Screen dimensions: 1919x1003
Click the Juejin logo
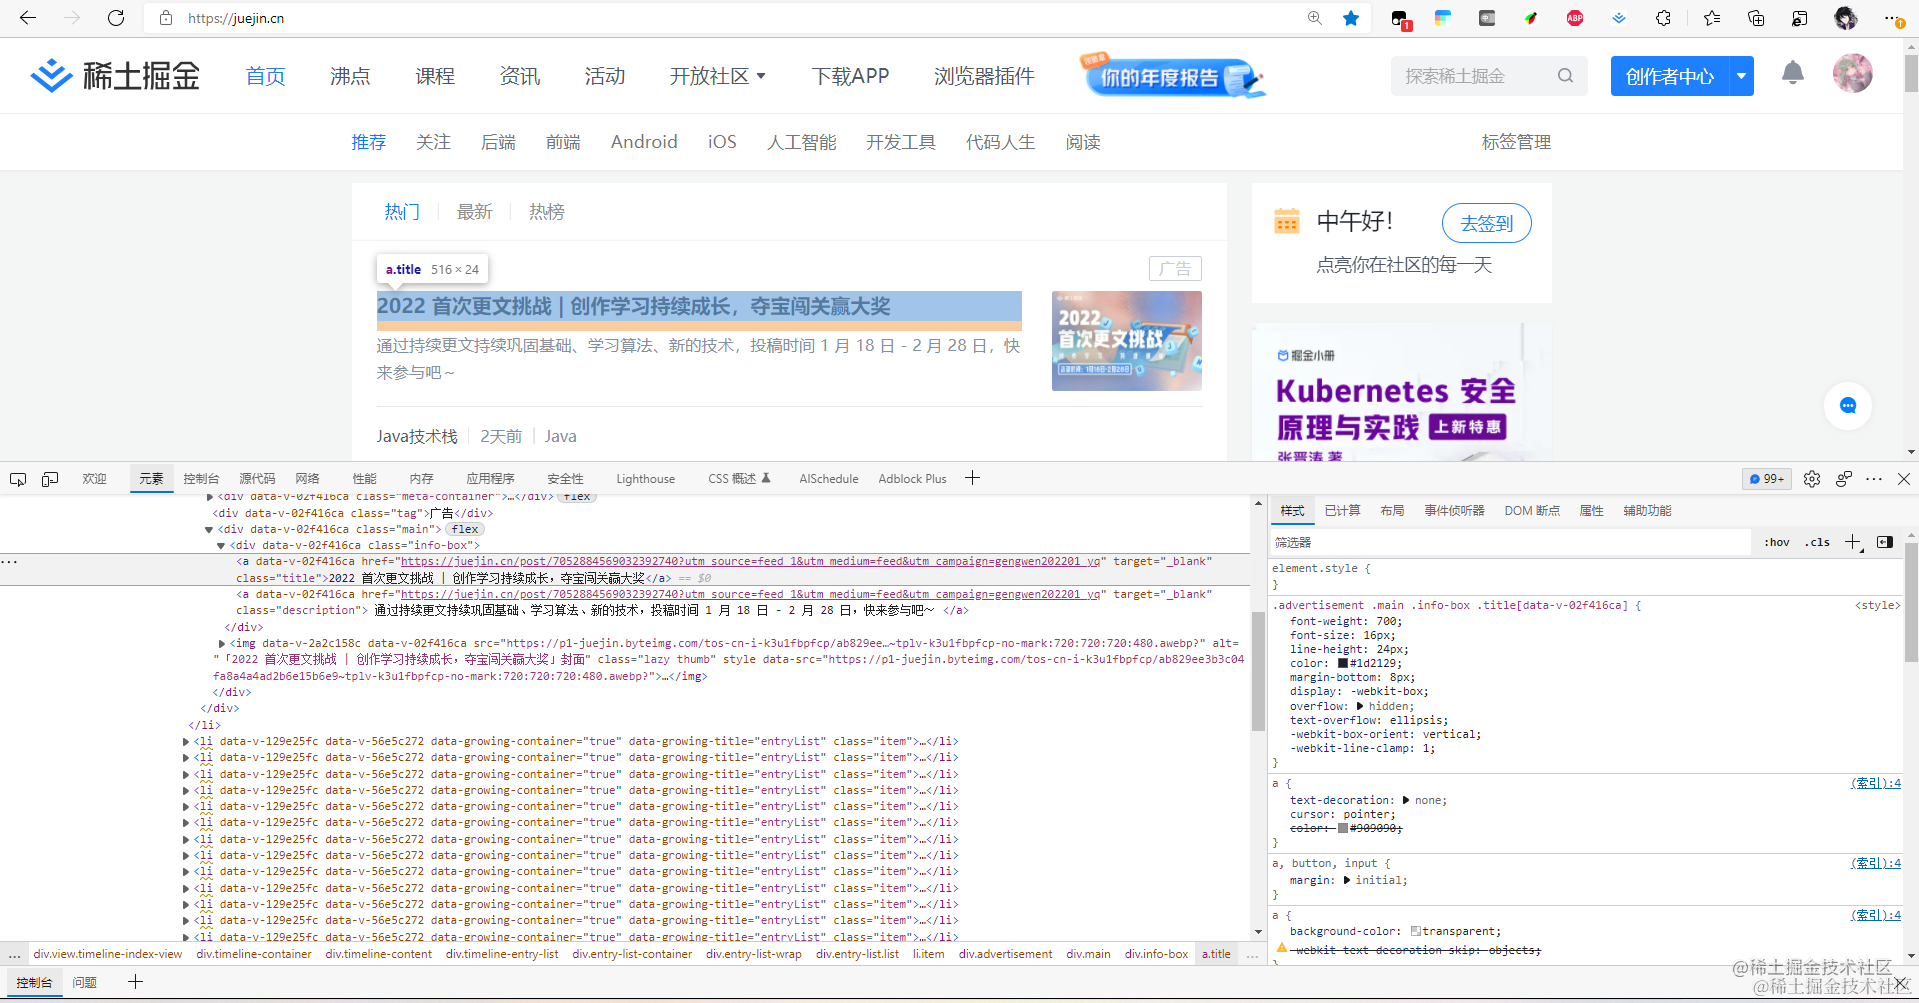pos(115,76)
